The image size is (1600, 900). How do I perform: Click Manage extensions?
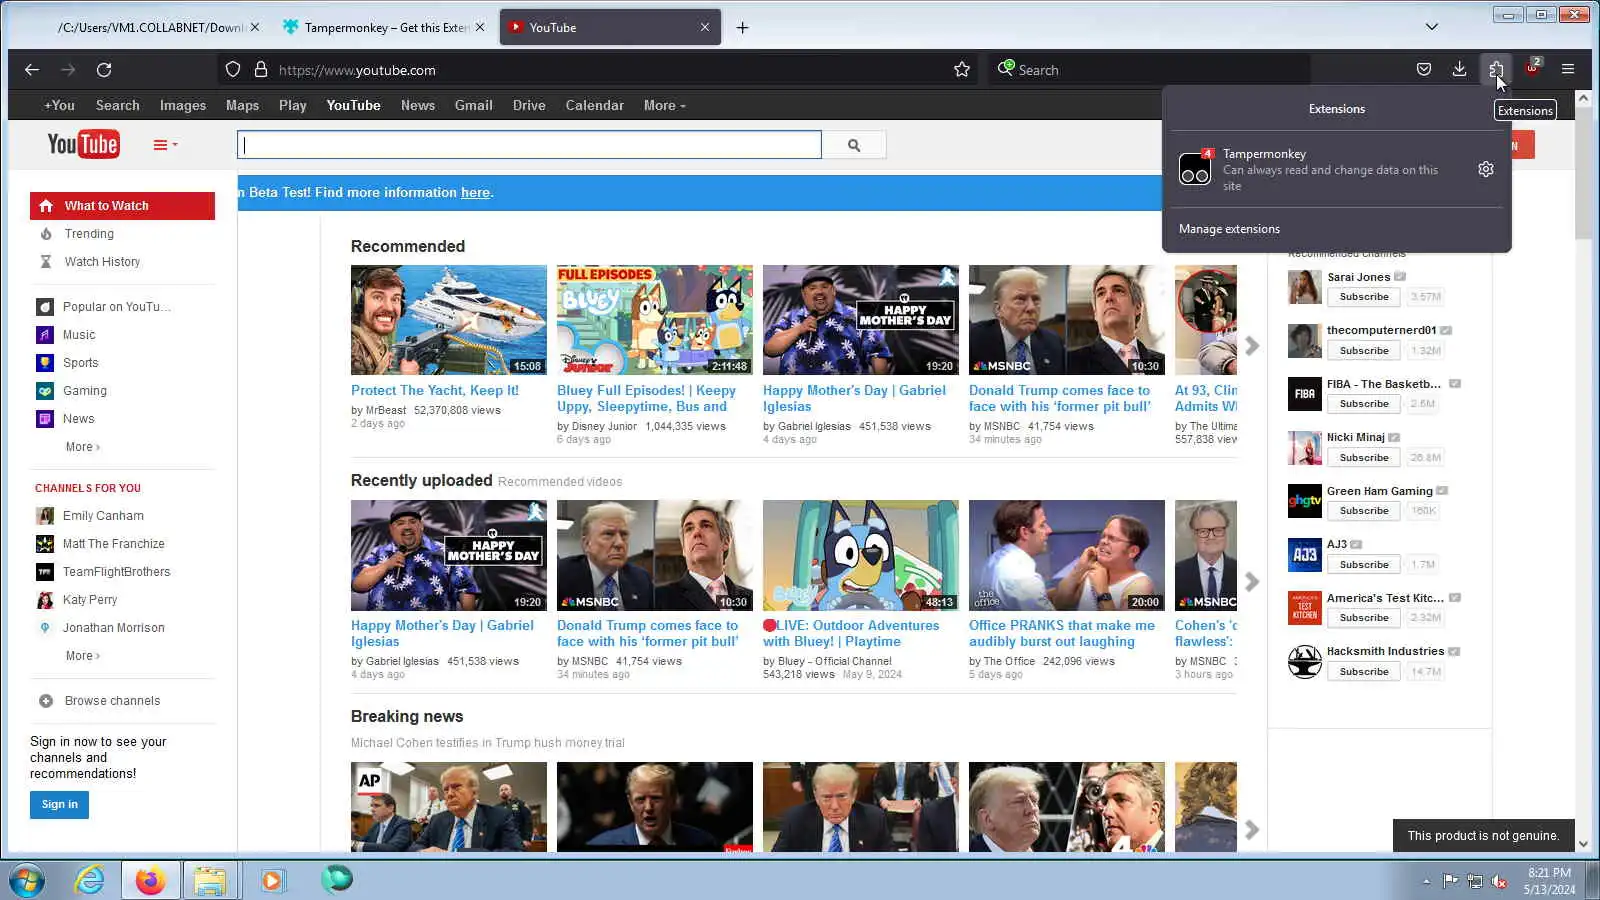coord(1229,229)
